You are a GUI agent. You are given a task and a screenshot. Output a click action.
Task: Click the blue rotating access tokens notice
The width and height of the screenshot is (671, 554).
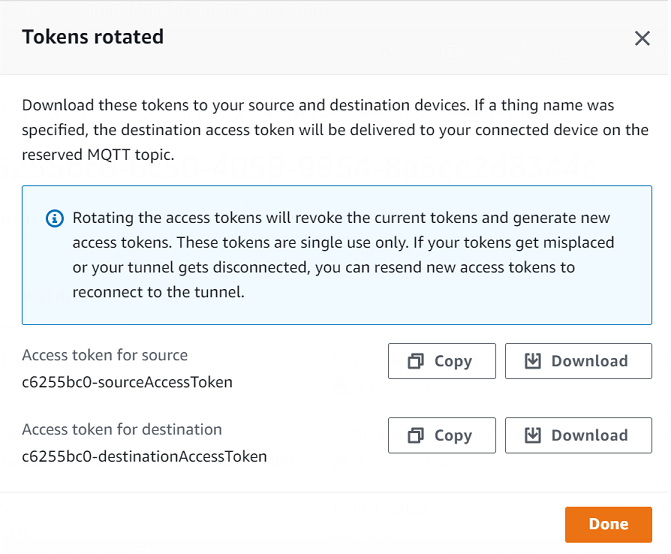pyautogui.click(x=335, y=255)
